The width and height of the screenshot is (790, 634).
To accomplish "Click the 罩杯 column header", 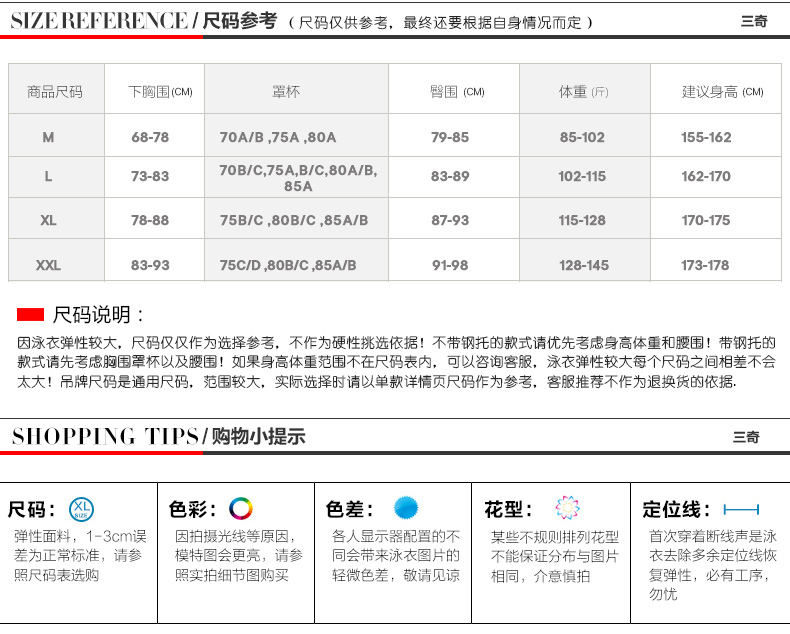I will point(286,91).
